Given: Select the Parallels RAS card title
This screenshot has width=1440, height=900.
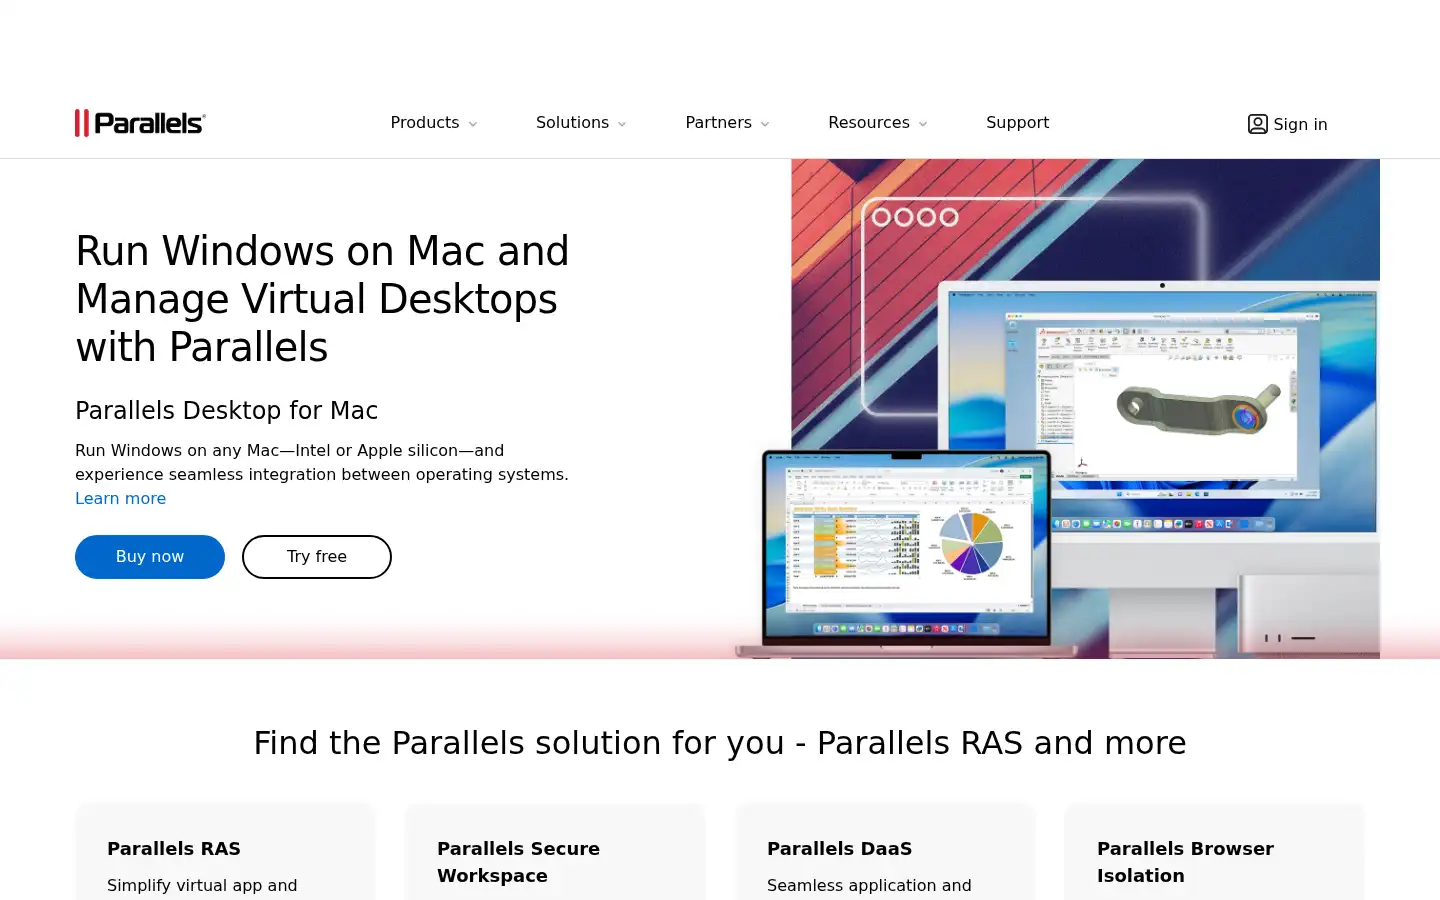Looking at the screenshot, I should (x=174, y=848).
